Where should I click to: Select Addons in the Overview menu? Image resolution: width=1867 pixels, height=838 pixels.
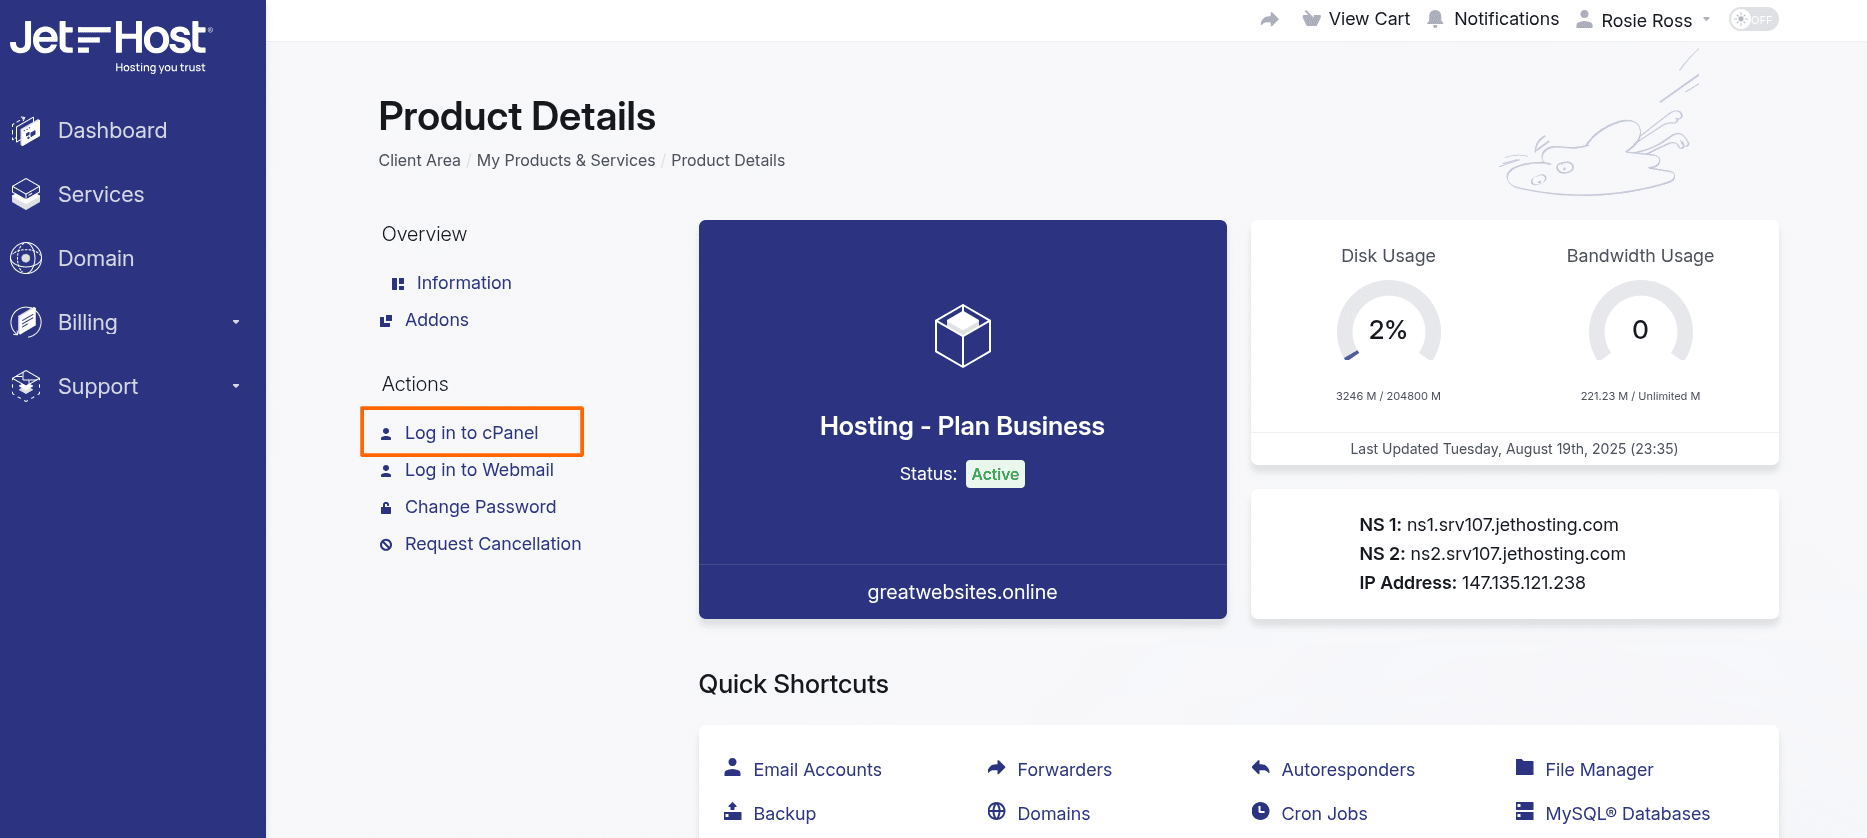[x=436, y=320]
